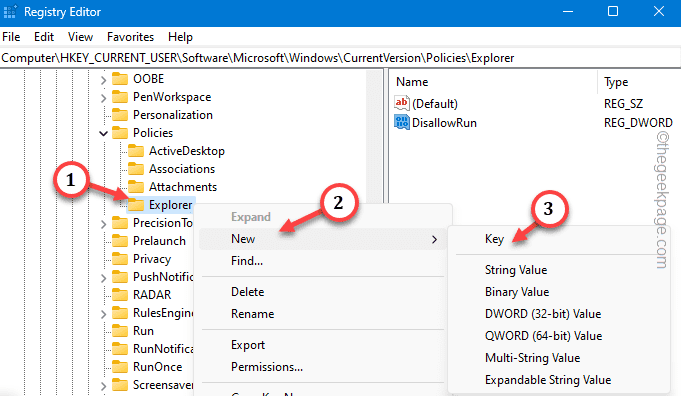This screenshot has height=396, width=681.
Task: Click the Personalization folder icon
Action: 120,115
